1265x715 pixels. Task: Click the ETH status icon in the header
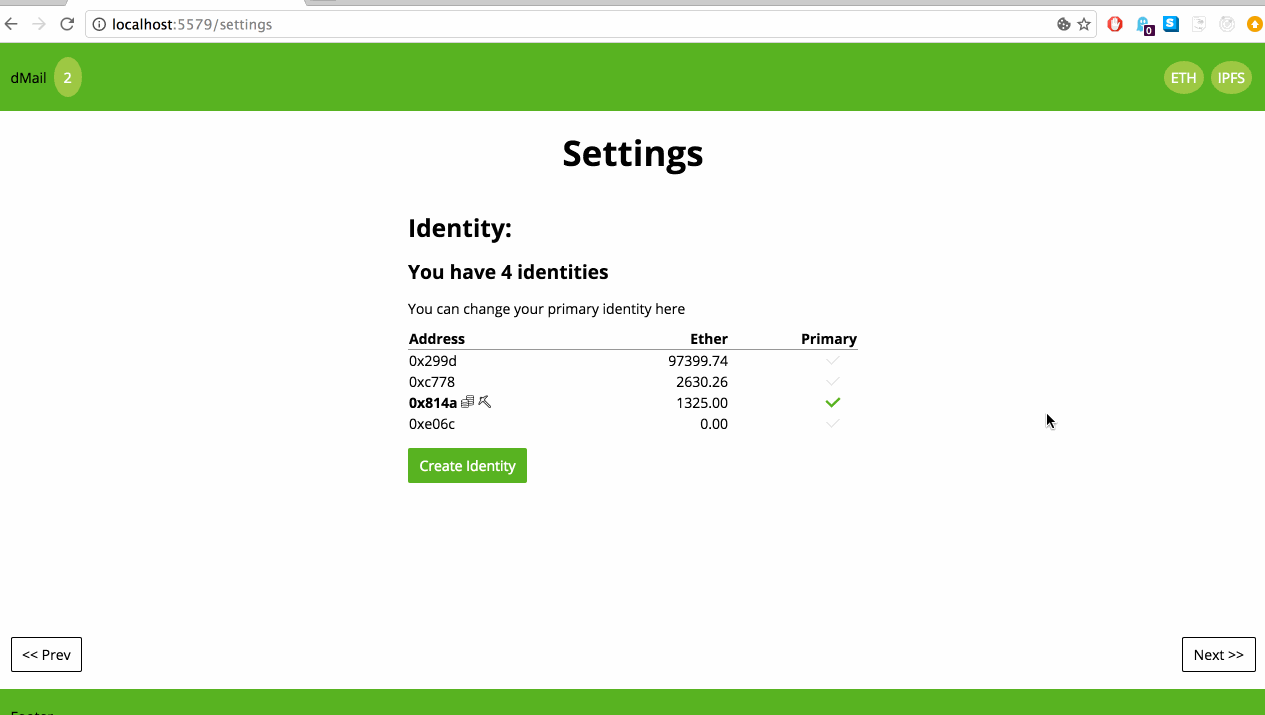pyautogui.click(x=1183, y=77)
